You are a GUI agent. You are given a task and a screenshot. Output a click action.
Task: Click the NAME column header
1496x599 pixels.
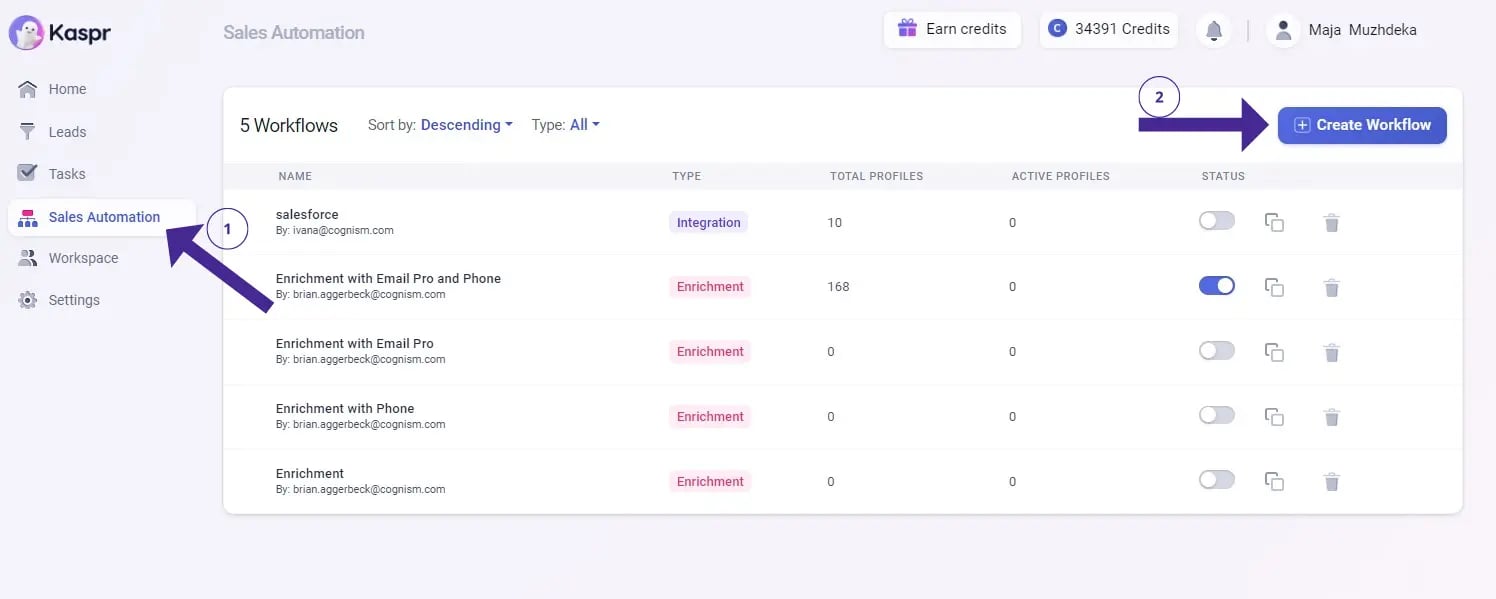(x=295, y=176)
